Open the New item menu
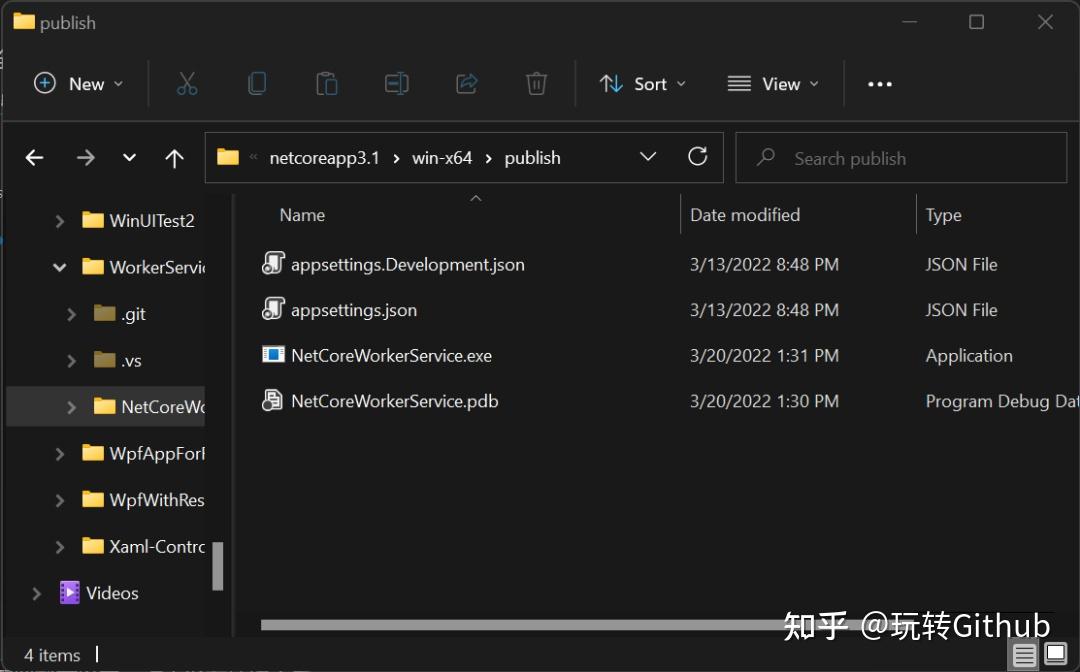1080x672 pixels. (78, 84)
